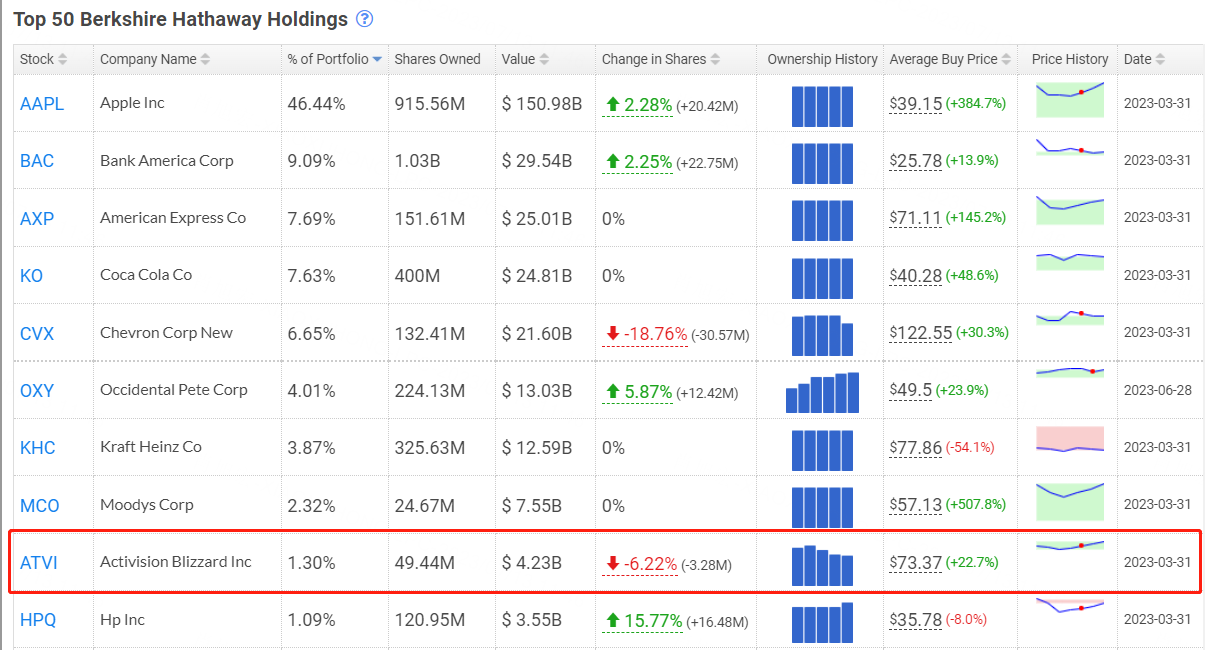Click the help question mark icon beside title
Screen dimensions: 1205x650
[x=365, y=19]
